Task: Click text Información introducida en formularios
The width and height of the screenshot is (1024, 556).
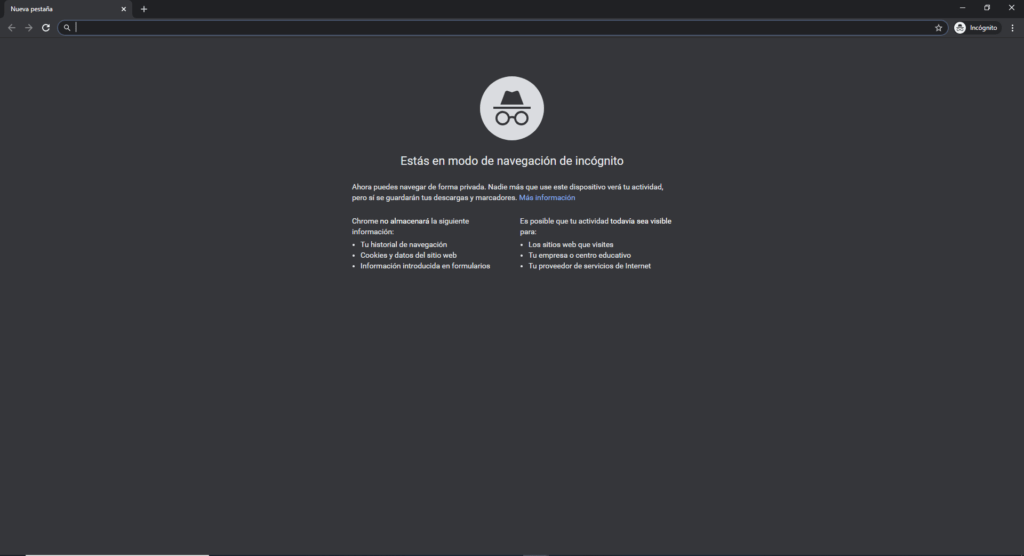Action: pos(424,266)
